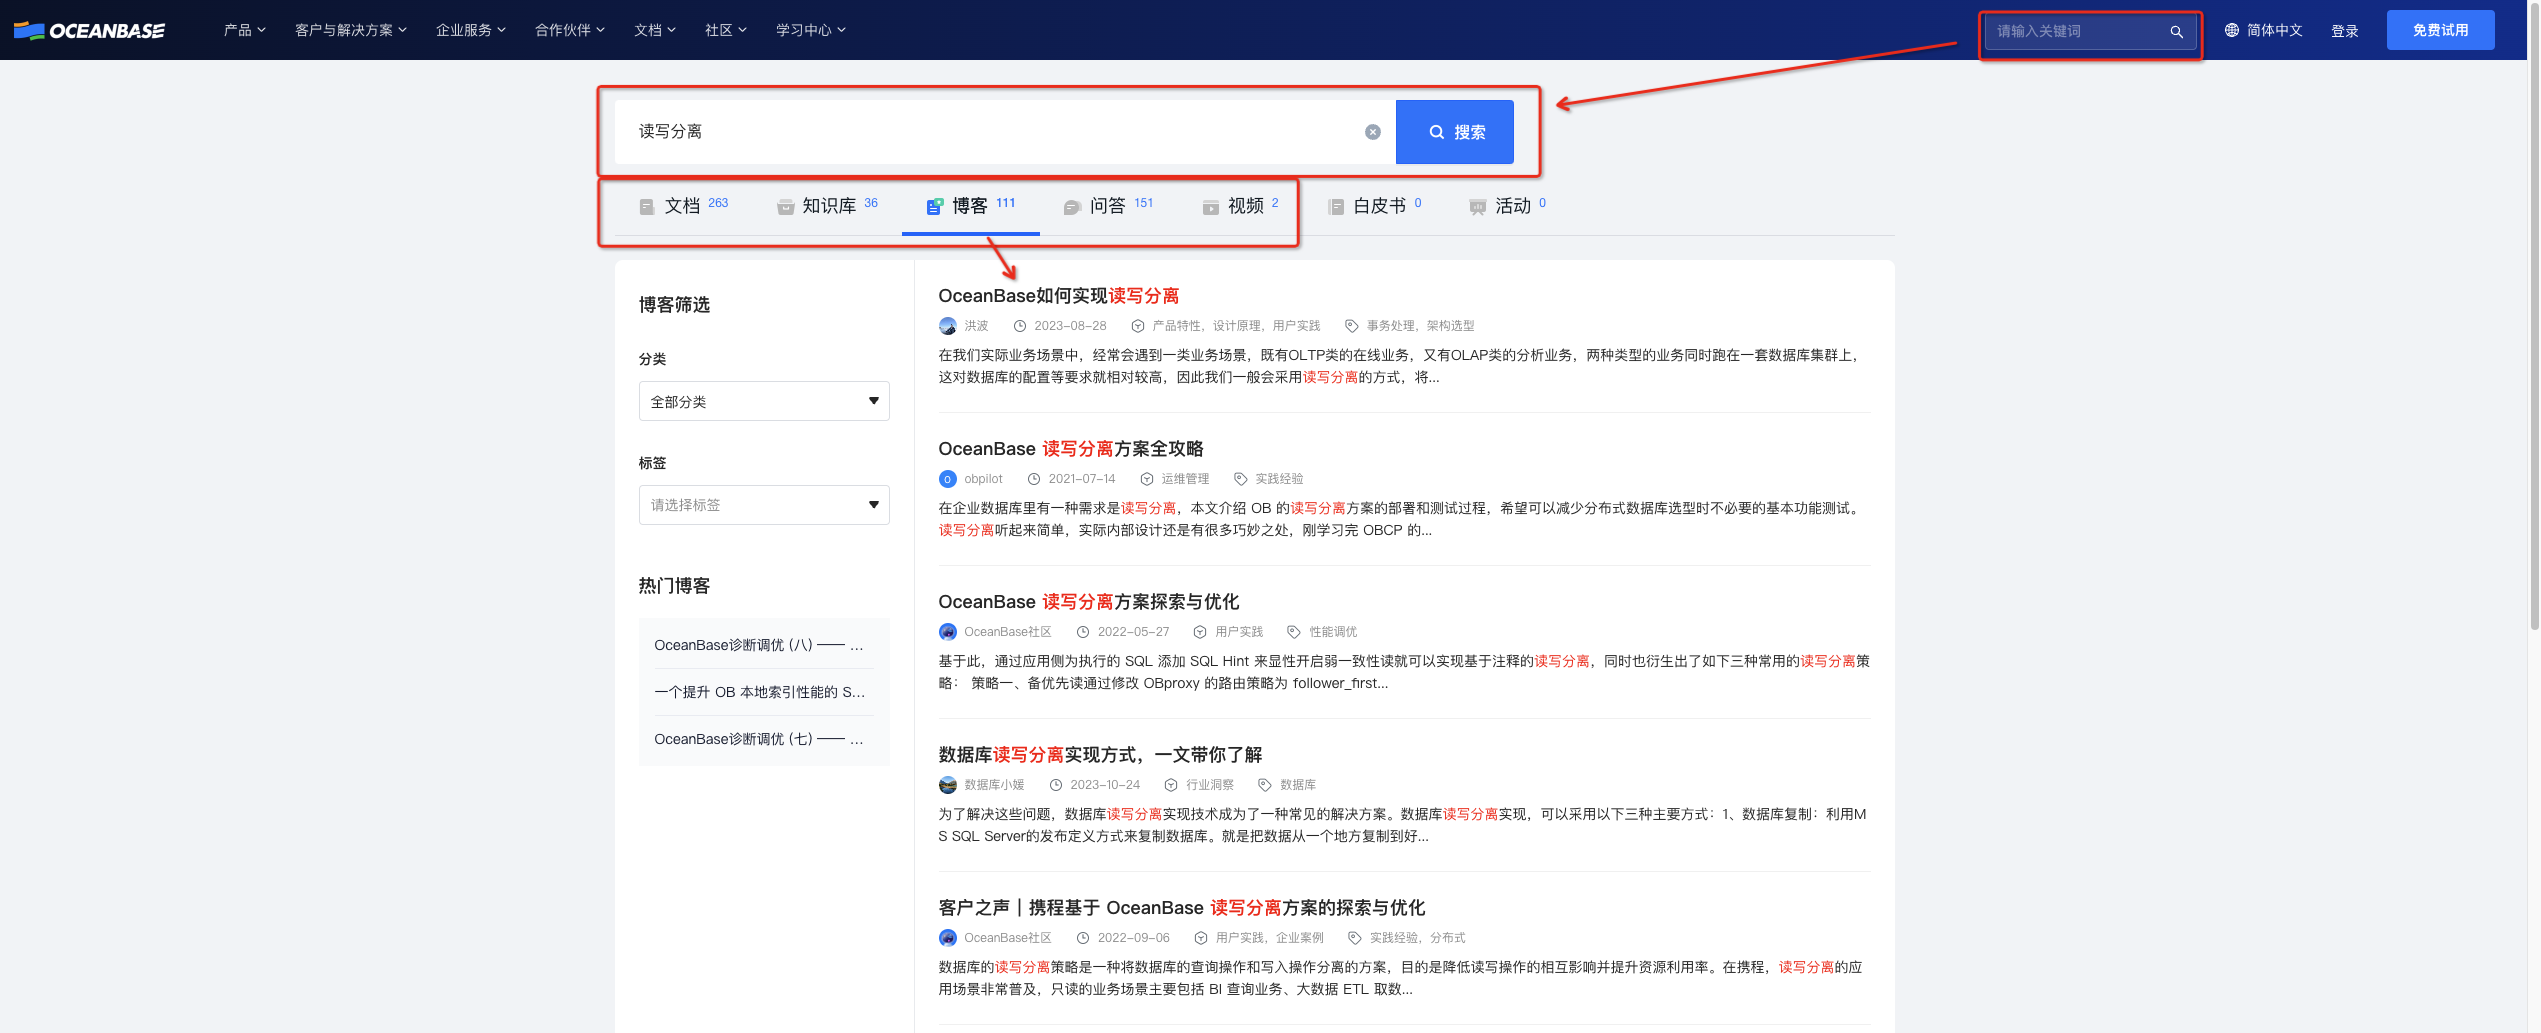Switch to 问答 151 tab
This screenshot has height=1033, width=2541.
click(x=1109, y=206)
